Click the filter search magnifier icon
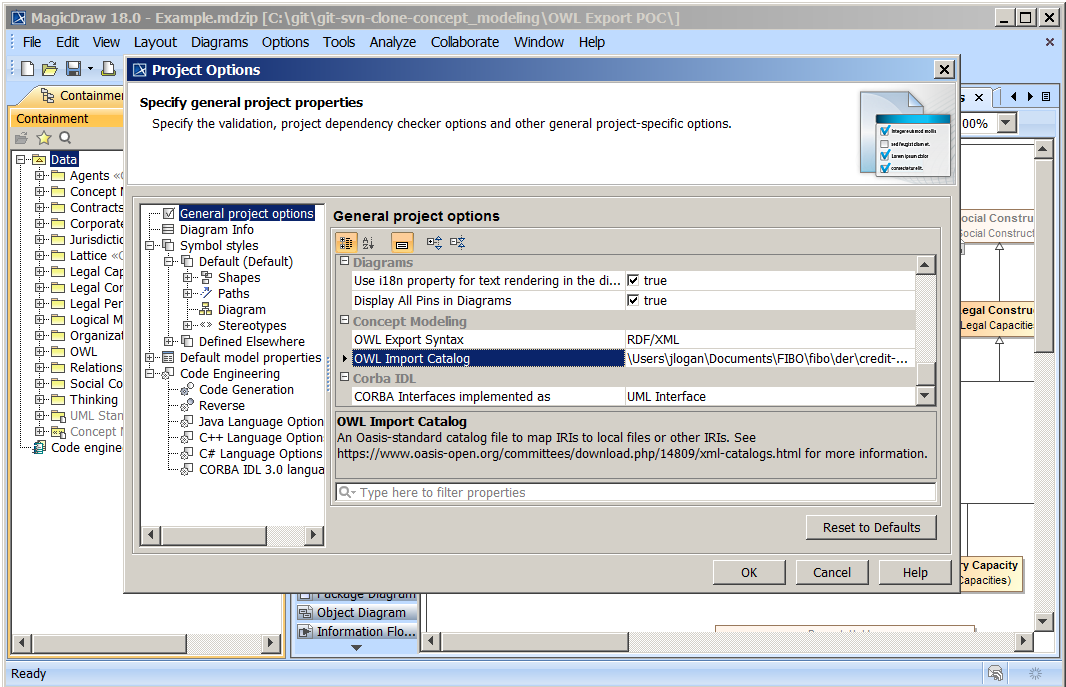The height and width of the screenshot is (687, 1066). (x=347, y=492)
